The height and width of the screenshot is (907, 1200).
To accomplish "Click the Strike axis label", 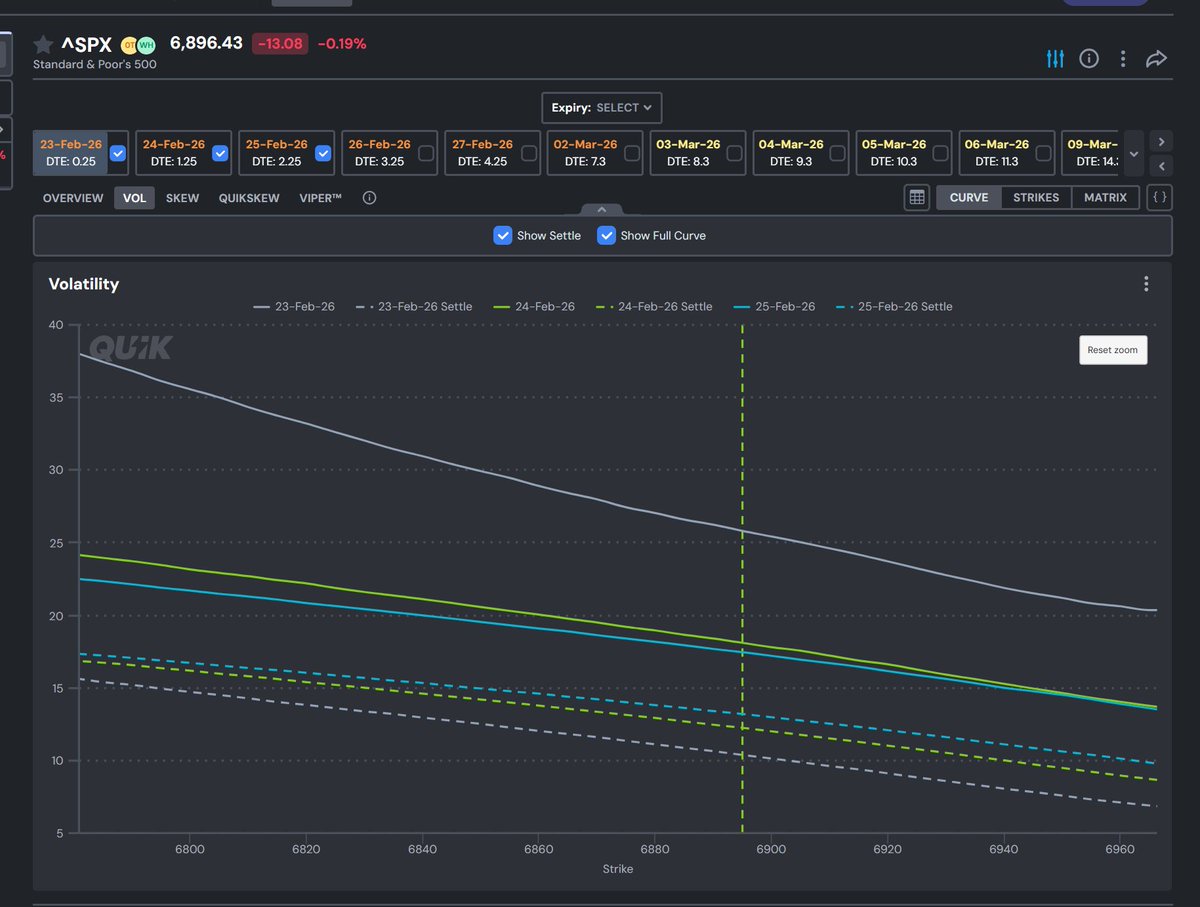I will 618,869.
